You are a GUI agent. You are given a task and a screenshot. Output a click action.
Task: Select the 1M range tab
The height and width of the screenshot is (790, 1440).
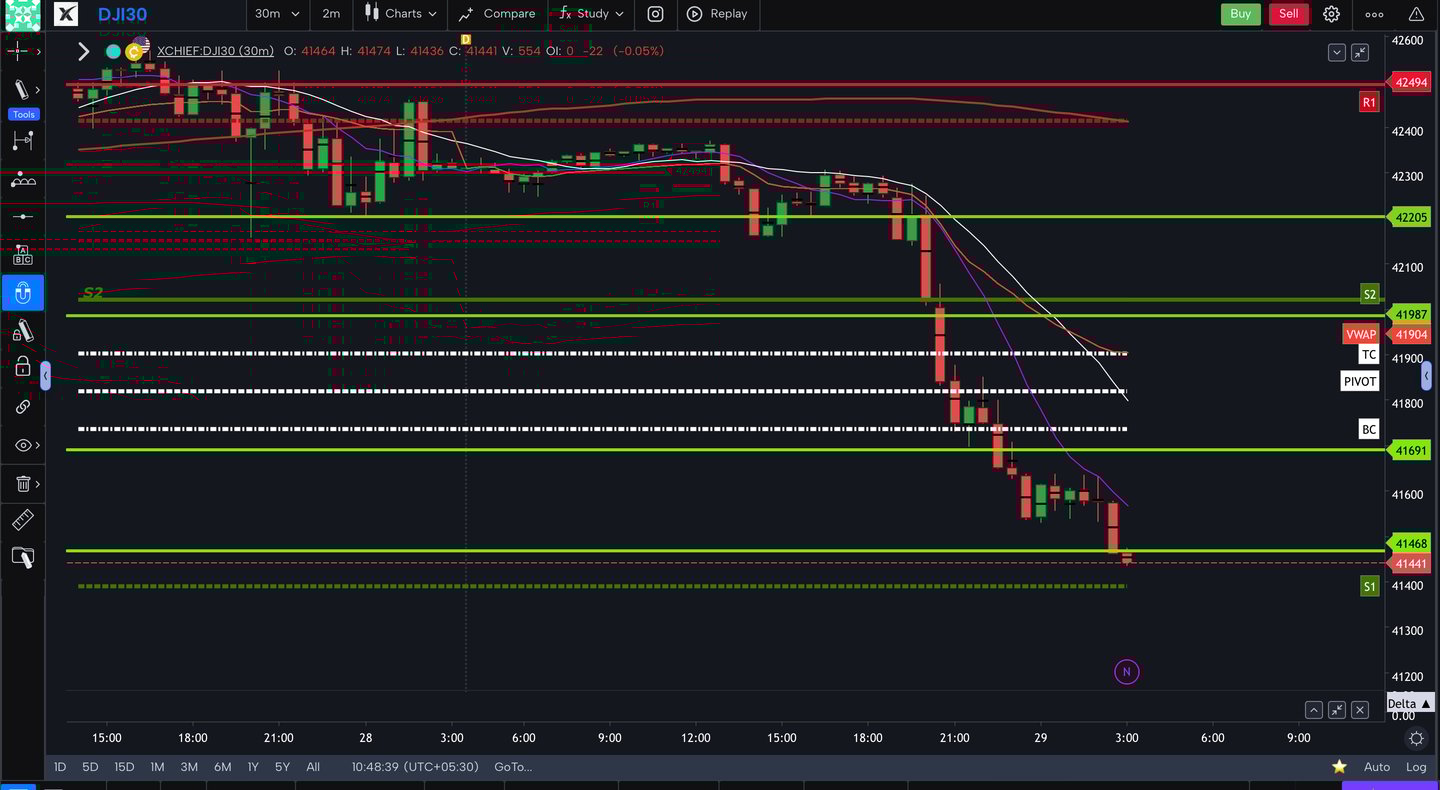[157, 767]
